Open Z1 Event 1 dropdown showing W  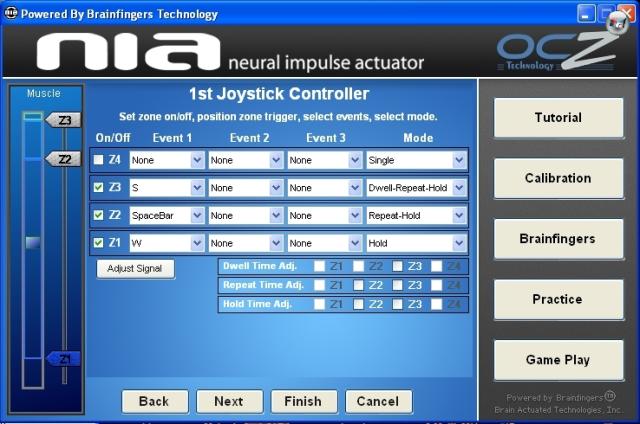coord(167,243)
